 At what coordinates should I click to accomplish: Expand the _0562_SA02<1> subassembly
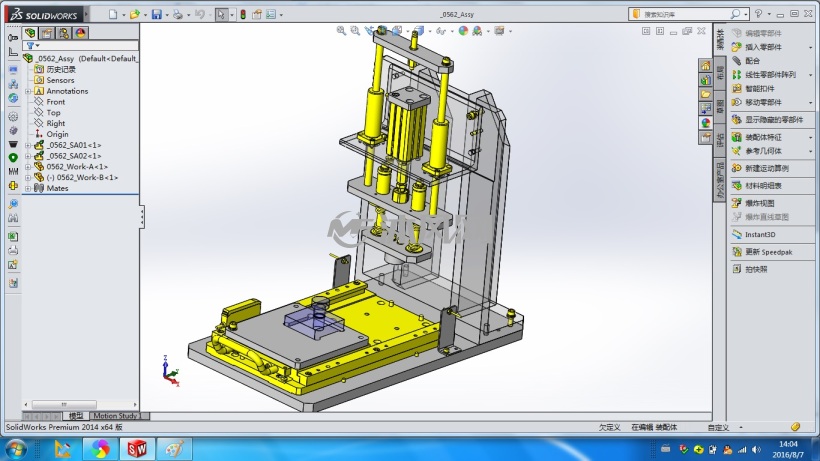tap(28, 156)
